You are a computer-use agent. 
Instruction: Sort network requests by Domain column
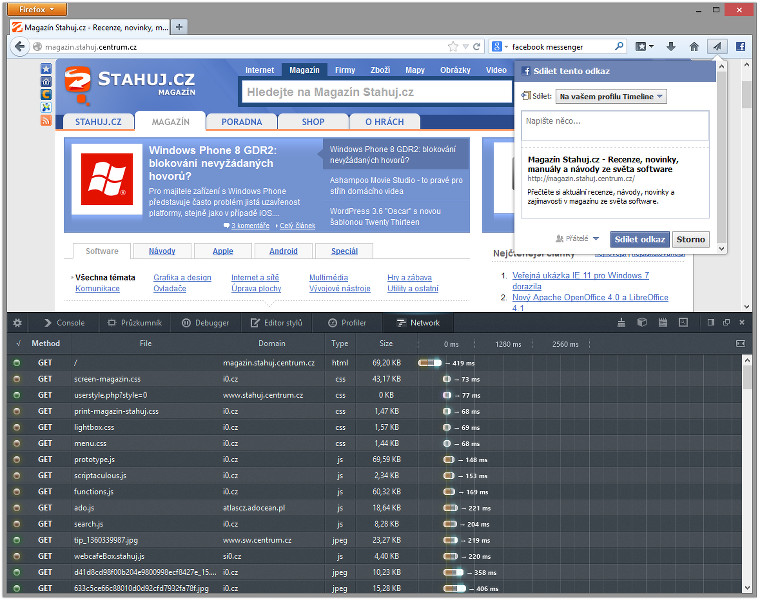[272, 344]
